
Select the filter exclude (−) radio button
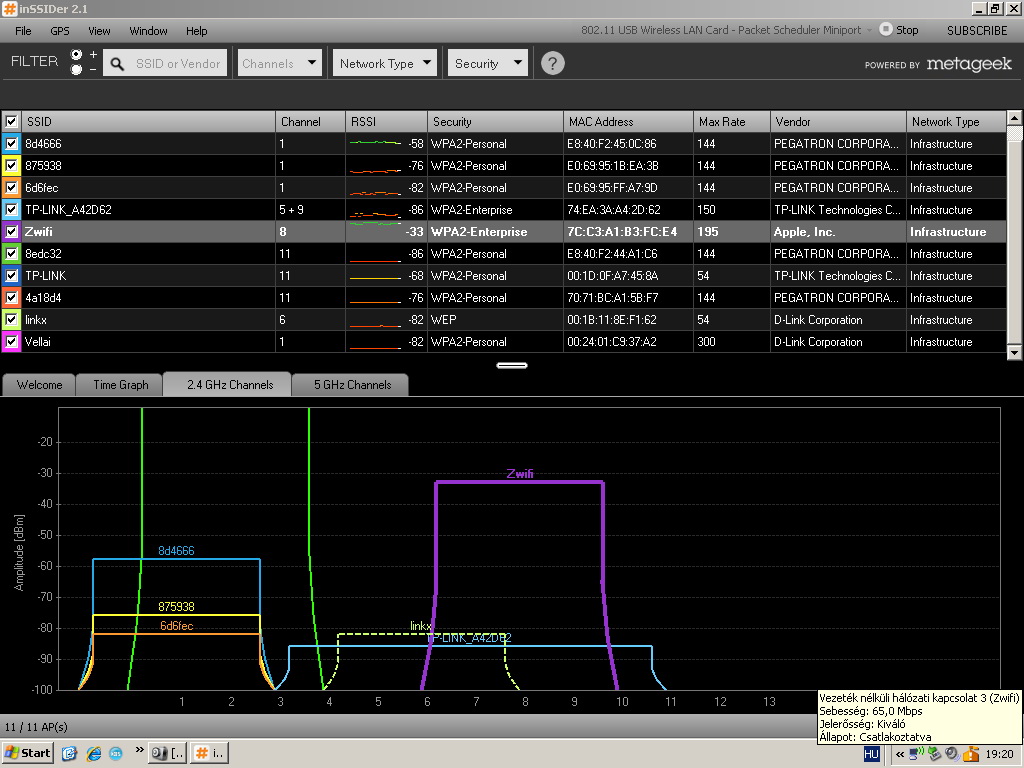(x=76, y=69)
